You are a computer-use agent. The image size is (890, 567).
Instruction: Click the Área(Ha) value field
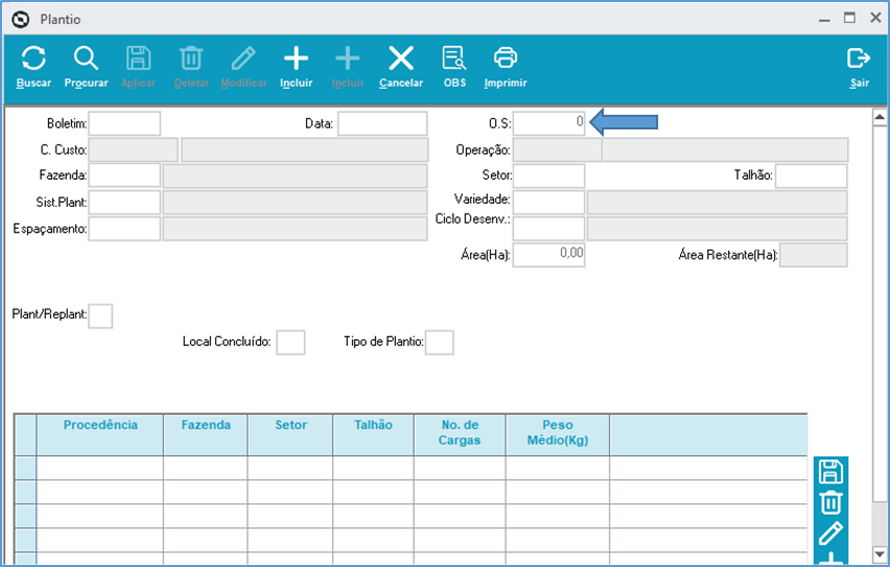tap(548, 255)
